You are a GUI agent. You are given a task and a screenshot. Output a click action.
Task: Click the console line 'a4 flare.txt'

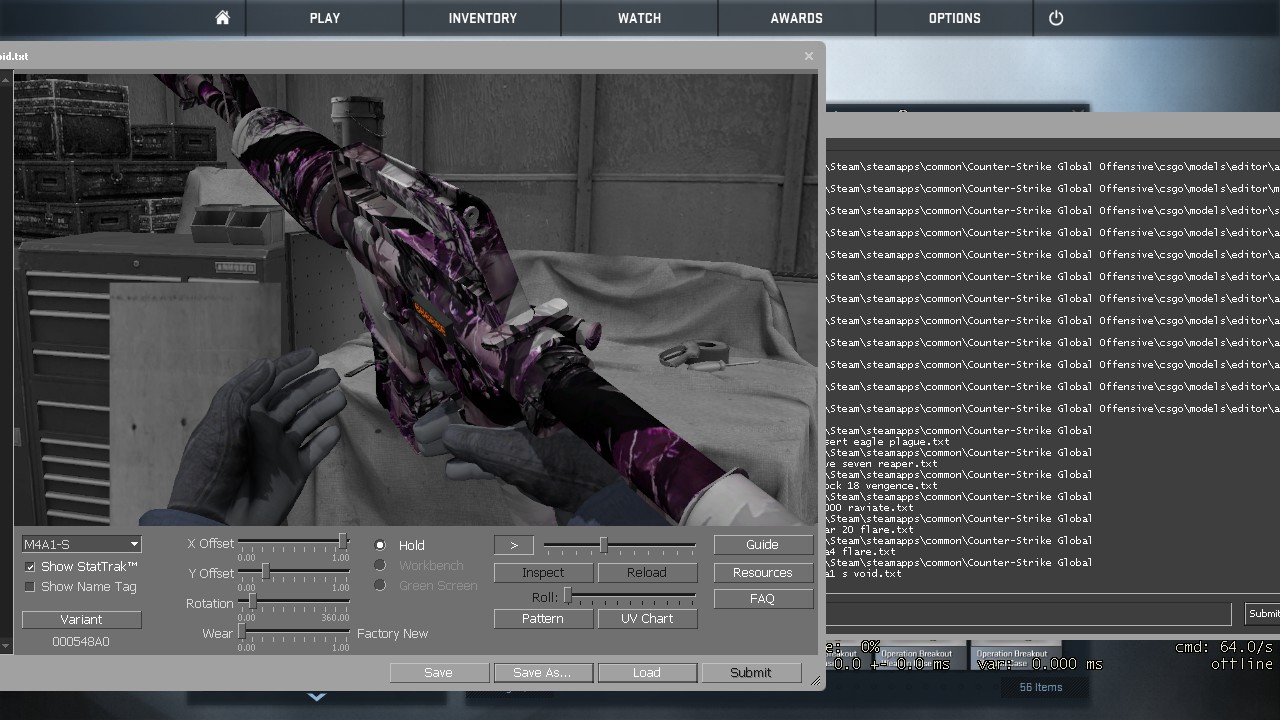pos(861,552)
